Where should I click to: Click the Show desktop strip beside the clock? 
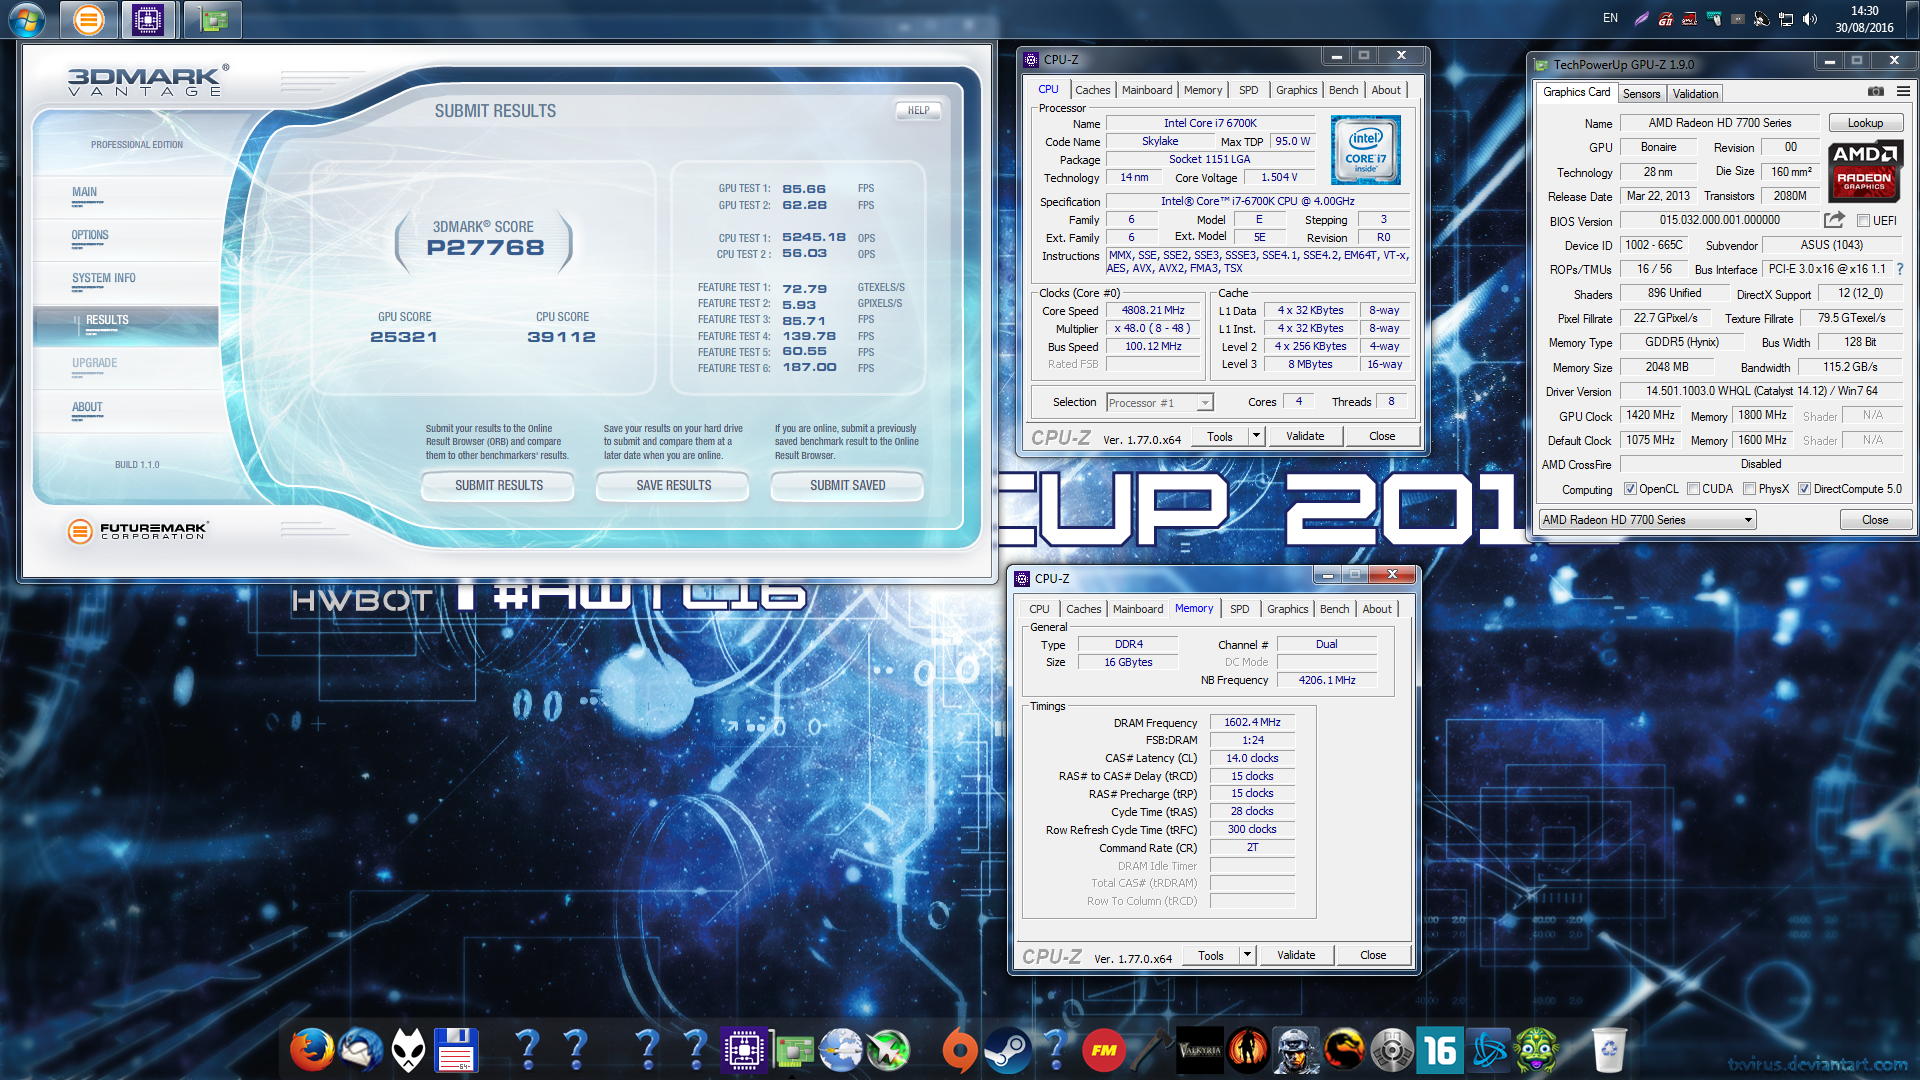tap(1913, 19)
